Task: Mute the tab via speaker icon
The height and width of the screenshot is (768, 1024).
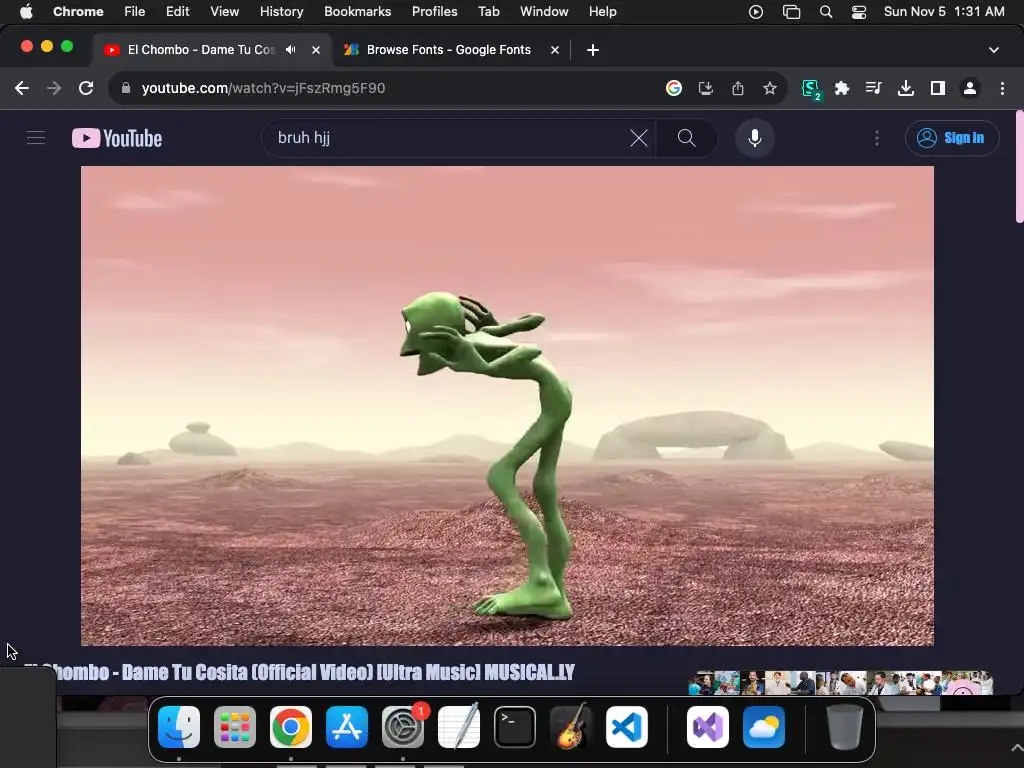Action: [291, 50]
